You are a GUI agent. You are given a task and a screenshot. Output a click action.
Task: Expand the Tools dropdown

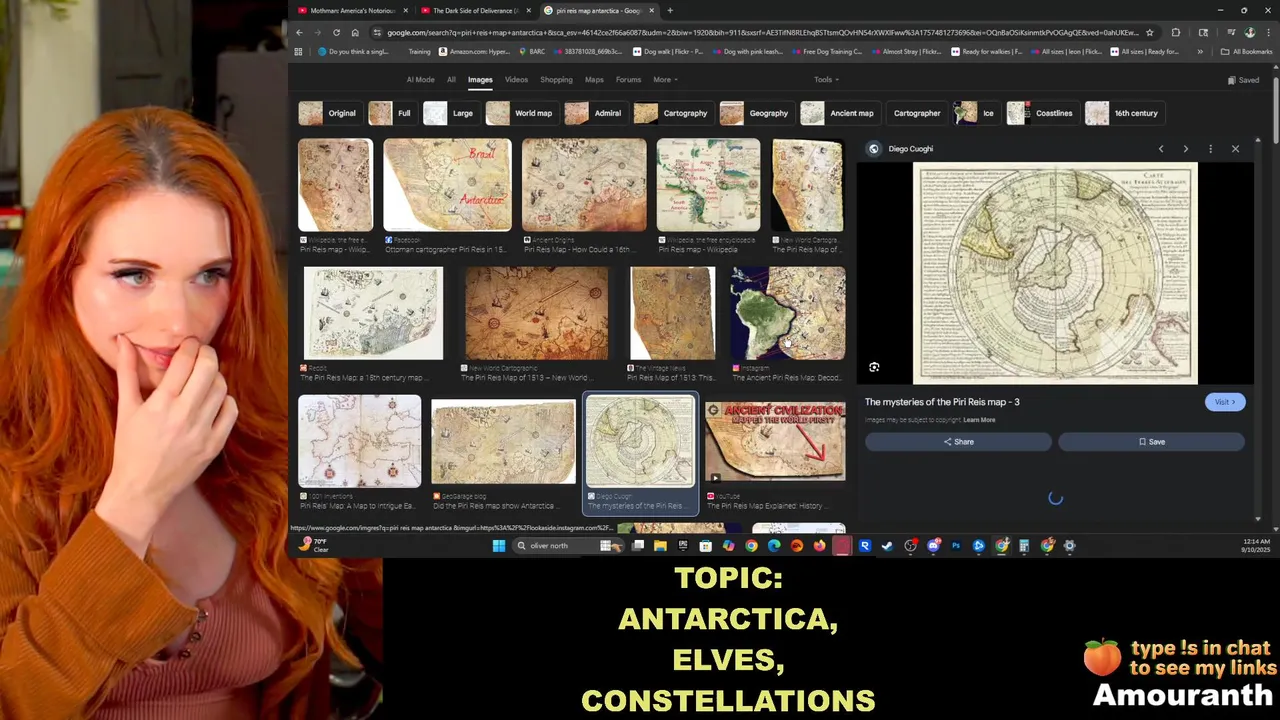tap(826, 80)
